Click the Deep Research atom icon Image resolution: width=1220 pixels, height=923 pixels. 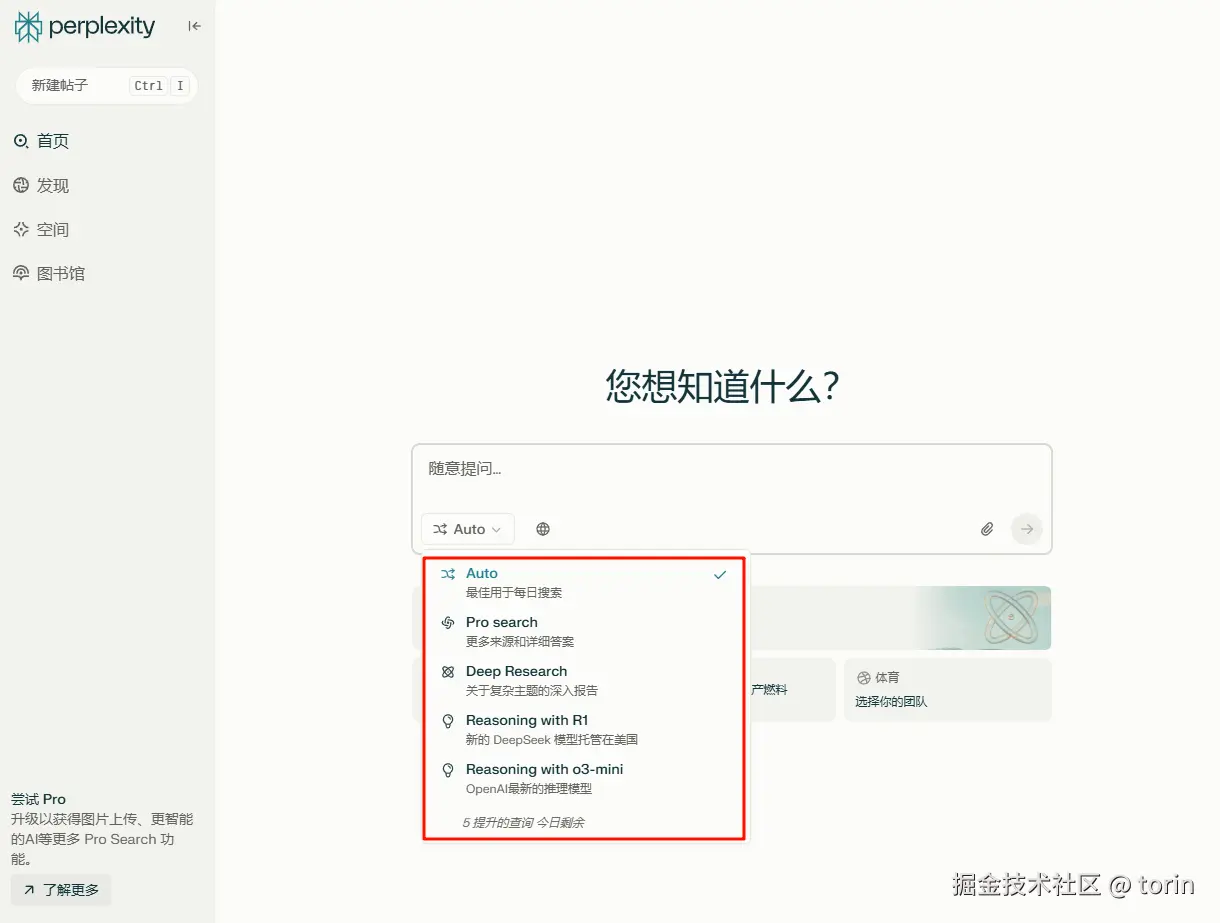click(x=448, y=672)
